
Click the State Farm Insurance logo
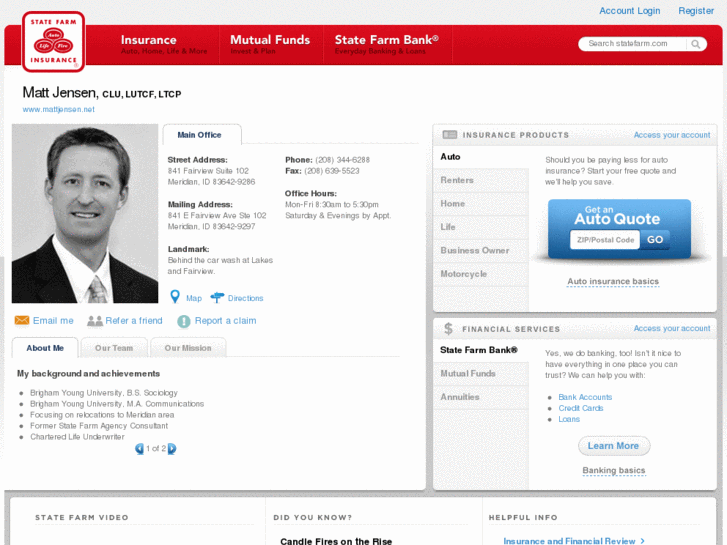pos(53,42)
